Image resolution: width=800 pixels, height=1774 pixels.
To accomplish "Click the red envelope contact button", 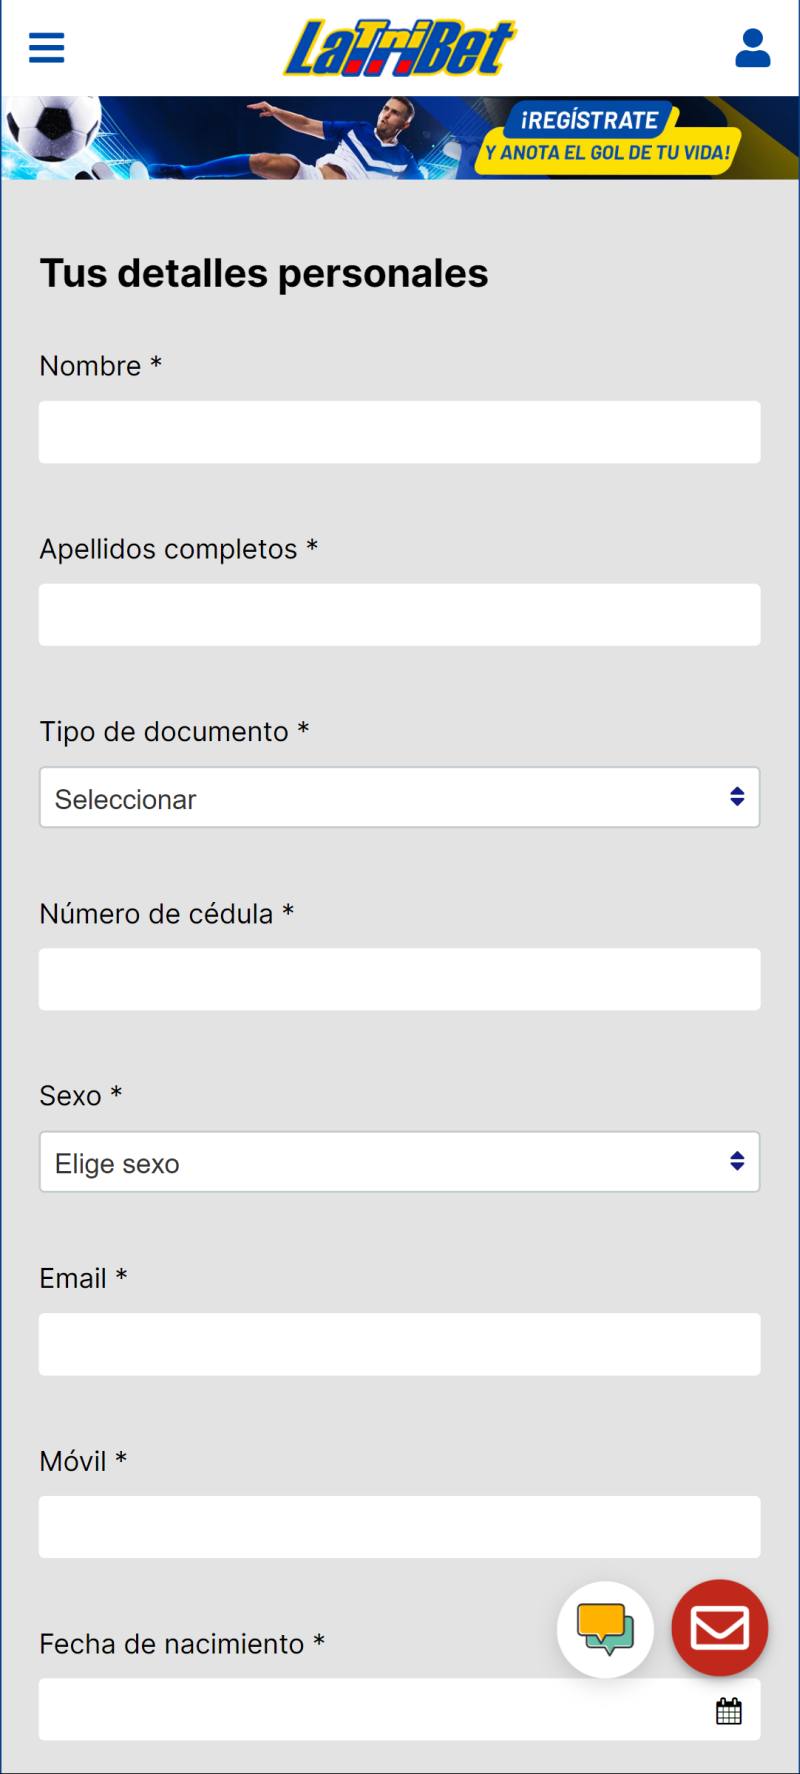I will tap(720, 1627).
